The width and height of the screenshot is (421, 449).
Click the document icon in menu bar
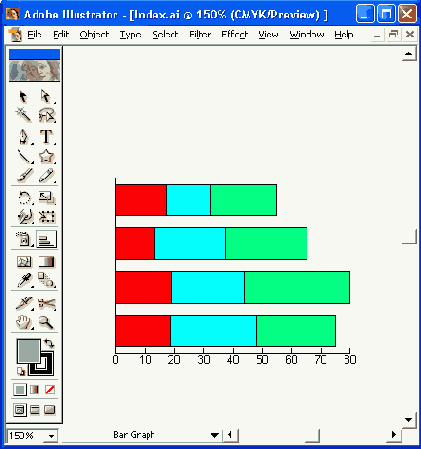tap(15, 35)
